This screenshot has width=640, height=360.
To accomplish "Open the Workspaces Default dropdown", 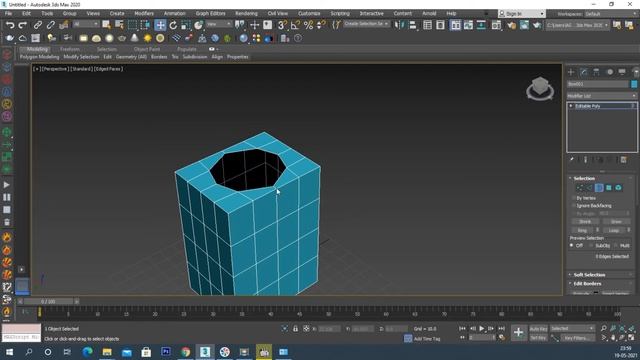I will [x=611, y=14].
